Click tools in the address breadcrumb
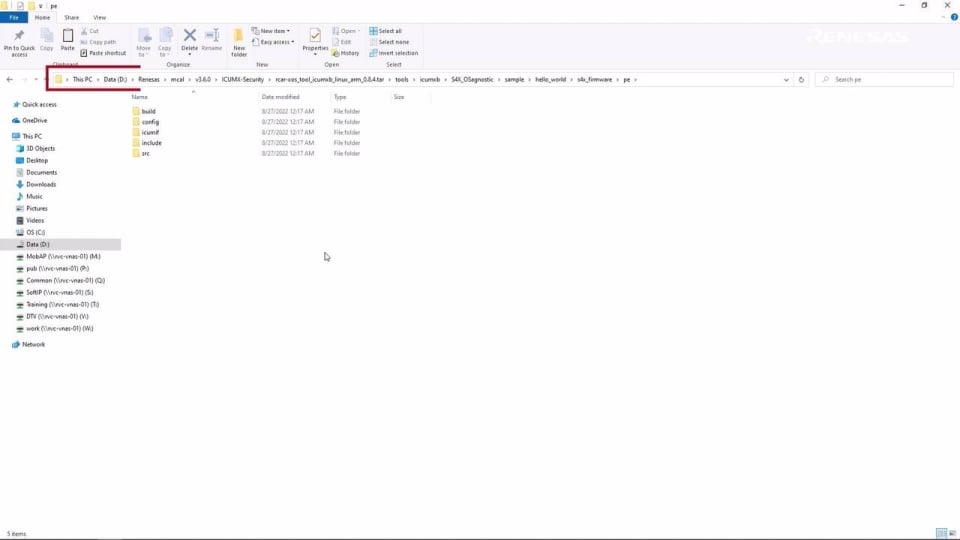 [402, 80]
